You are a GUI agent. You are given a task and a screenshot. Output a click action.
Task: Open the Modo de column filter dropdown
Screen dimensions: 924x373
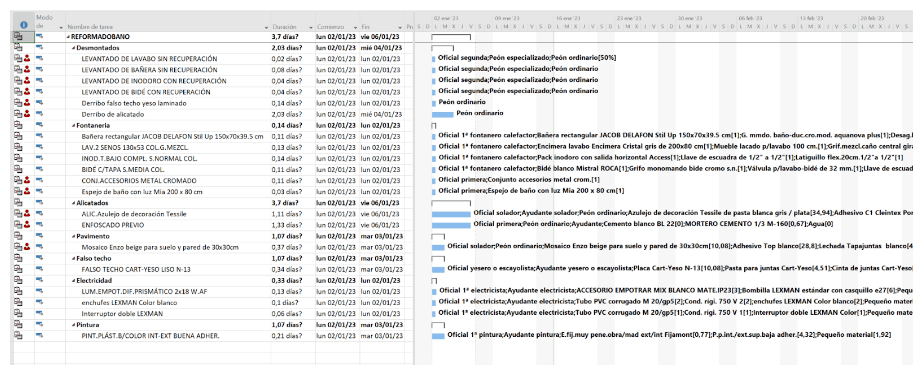click(x=61, y=28)
